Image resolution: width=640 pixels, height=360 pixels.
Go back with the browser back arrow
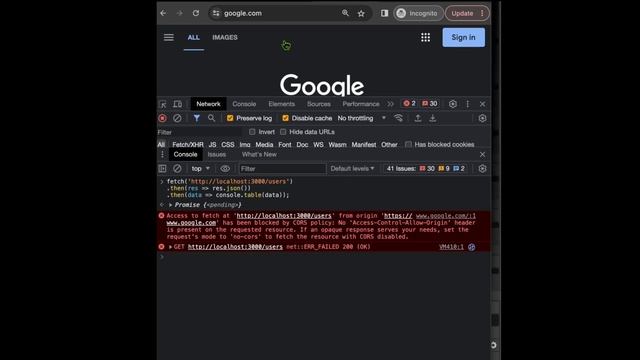click(x=163, y=13)
